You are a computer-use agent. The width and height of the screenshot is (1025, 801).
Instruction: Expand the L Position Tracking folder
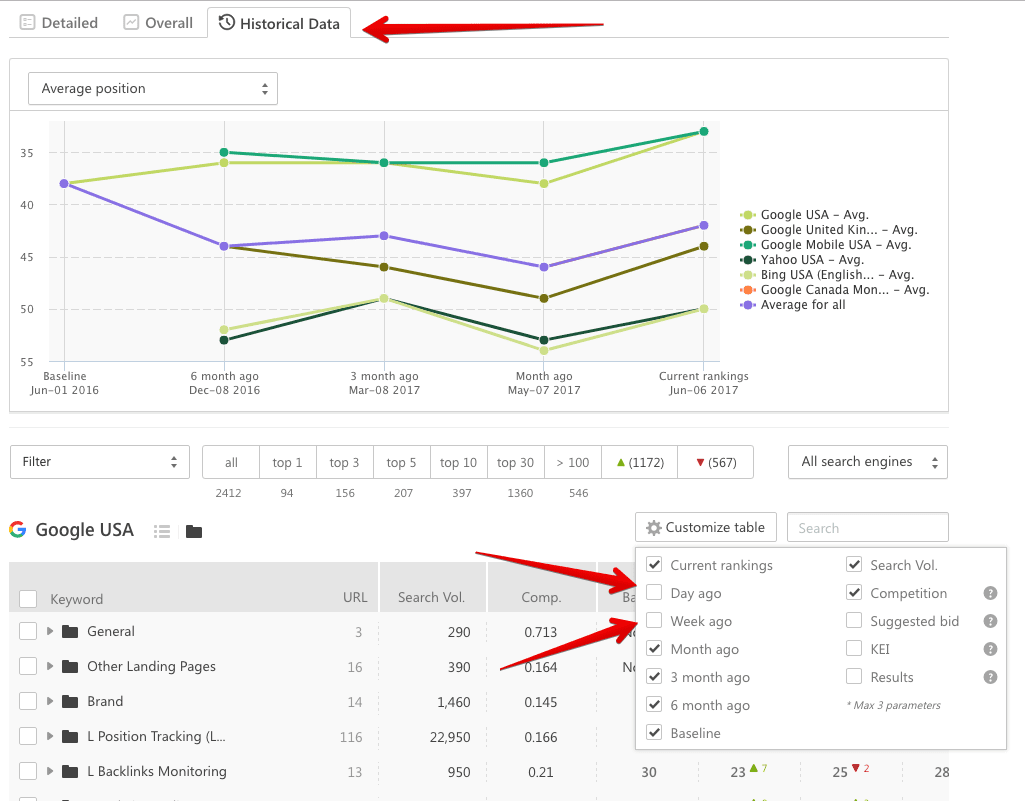coord(50,736)
